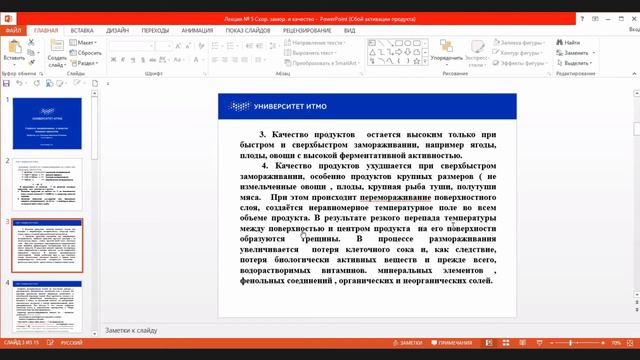Switch to the ПЕРЕХОДЫ ribbon tab
This screenshot has width=640, height=360.
pos(155,31)
